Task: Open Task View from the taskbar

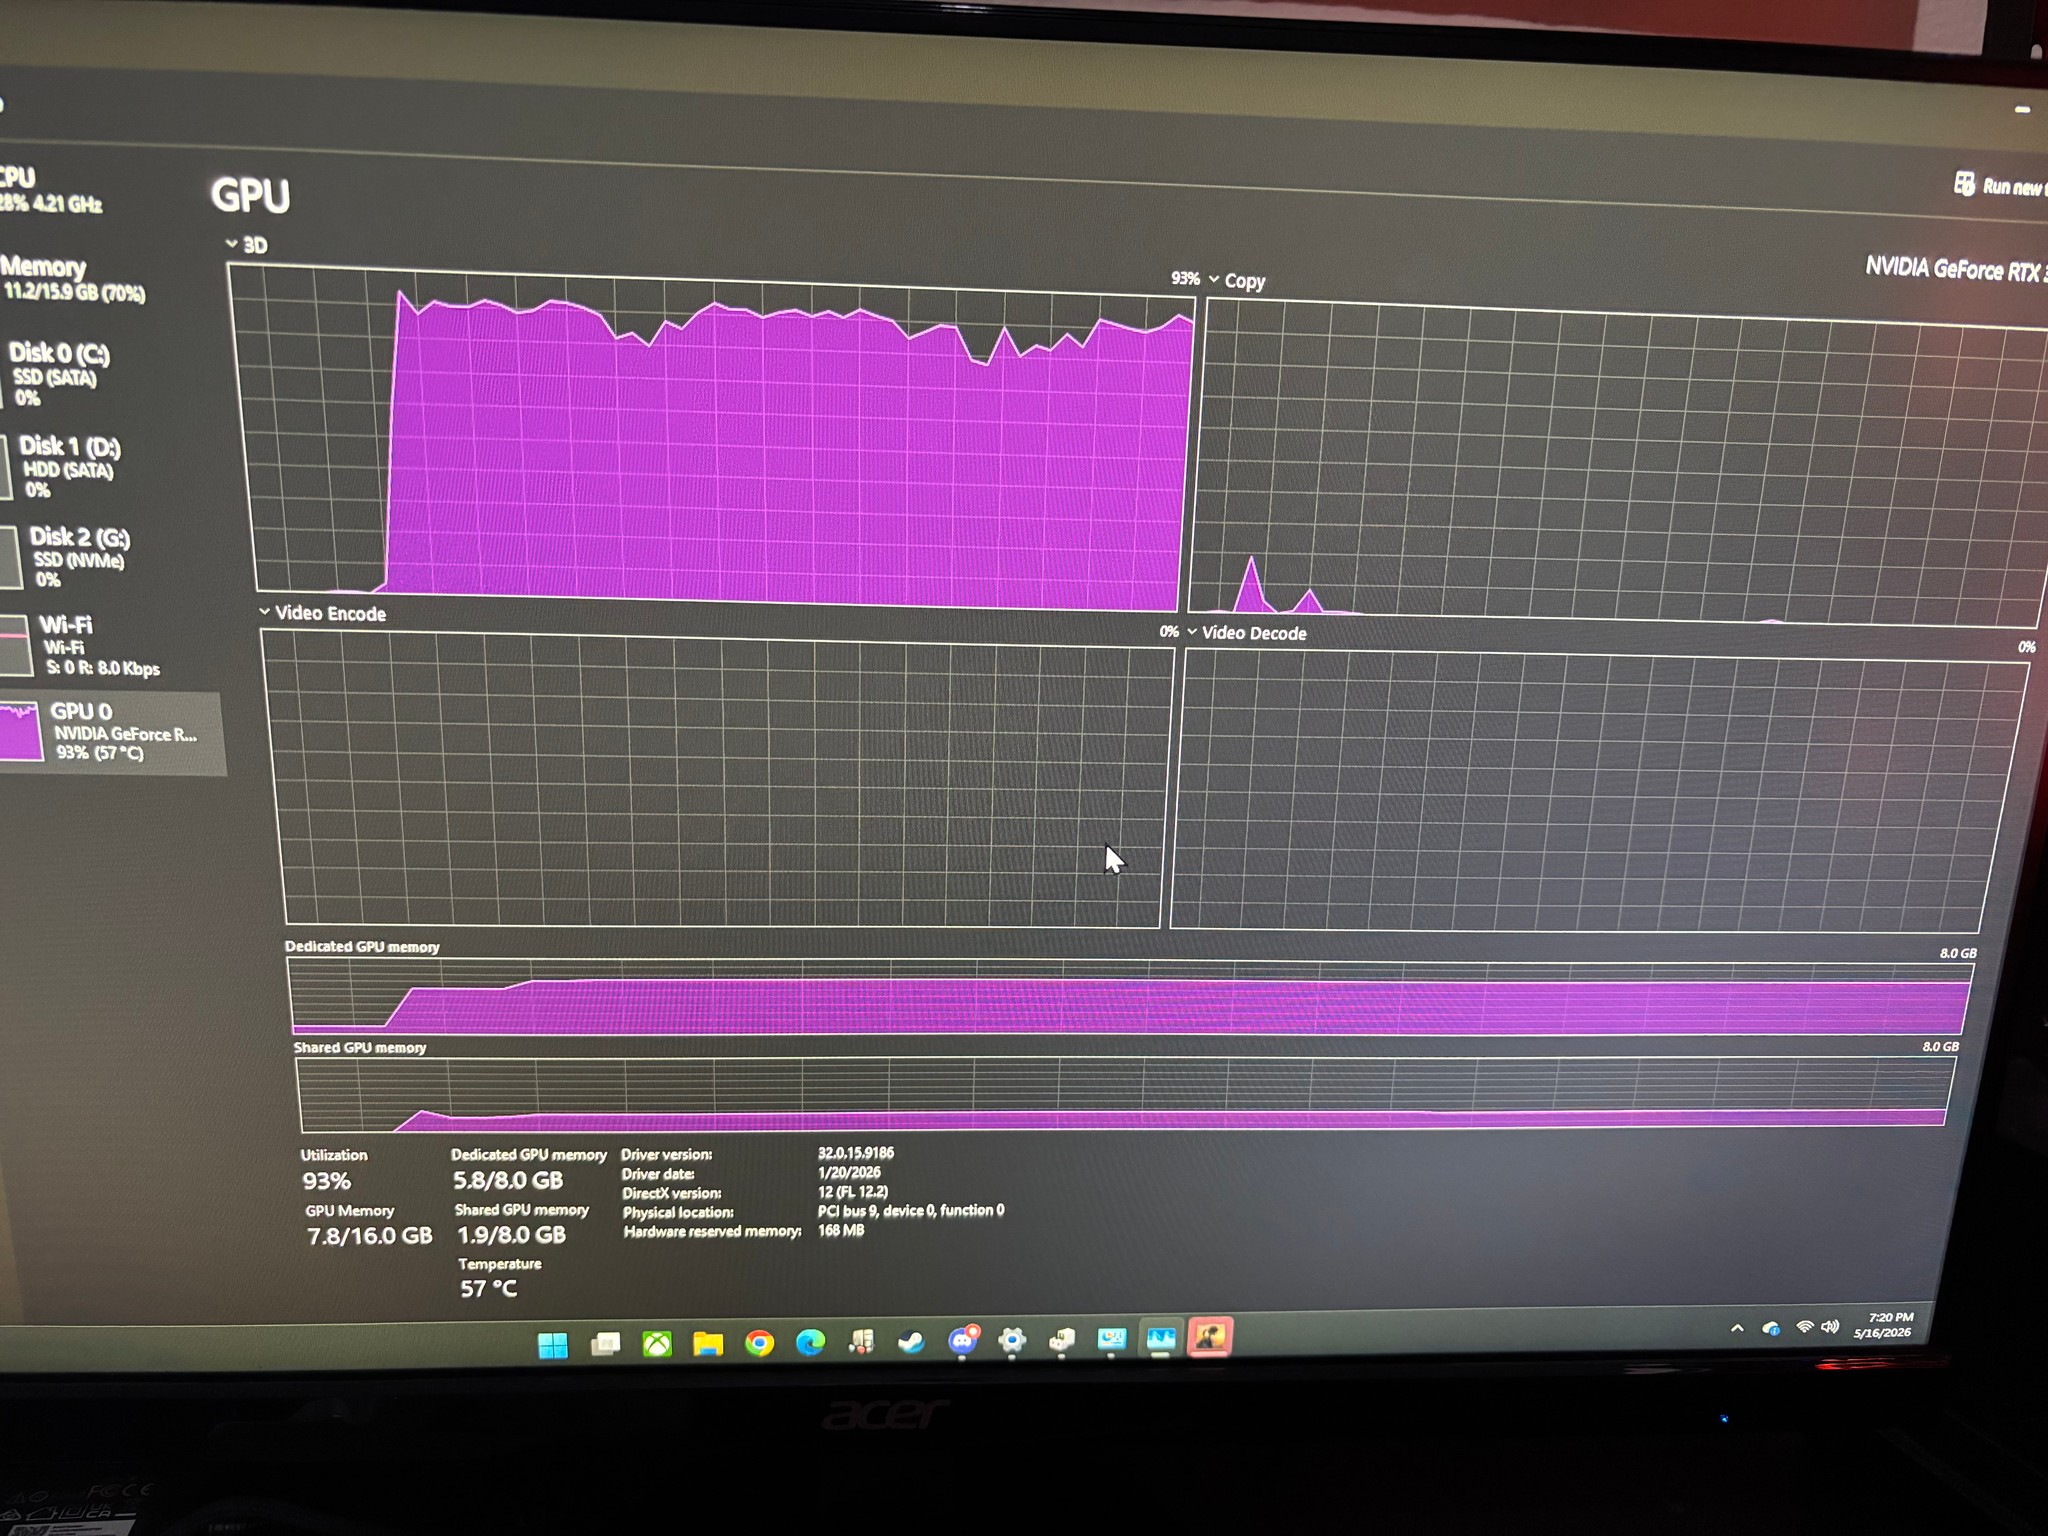Action: click(605, 1344)
